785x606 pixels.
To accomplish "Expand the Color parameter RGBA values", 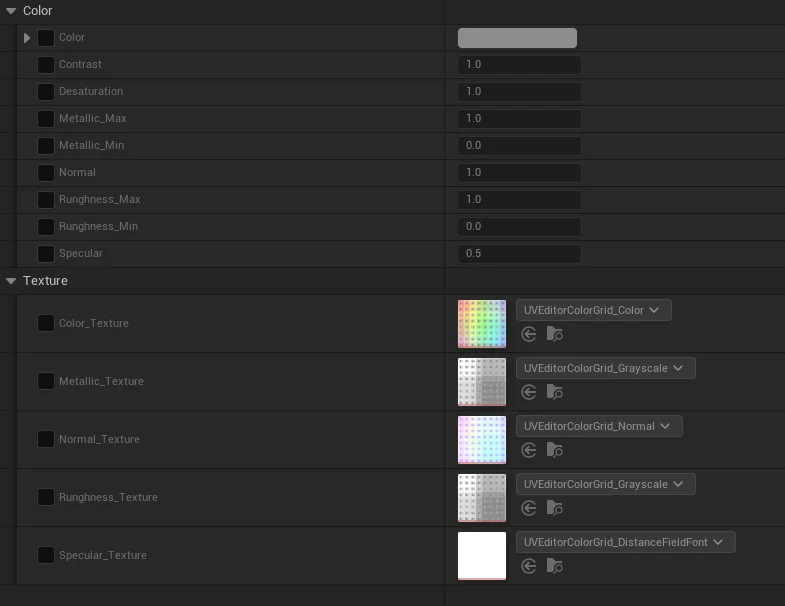I will point(27,38).
